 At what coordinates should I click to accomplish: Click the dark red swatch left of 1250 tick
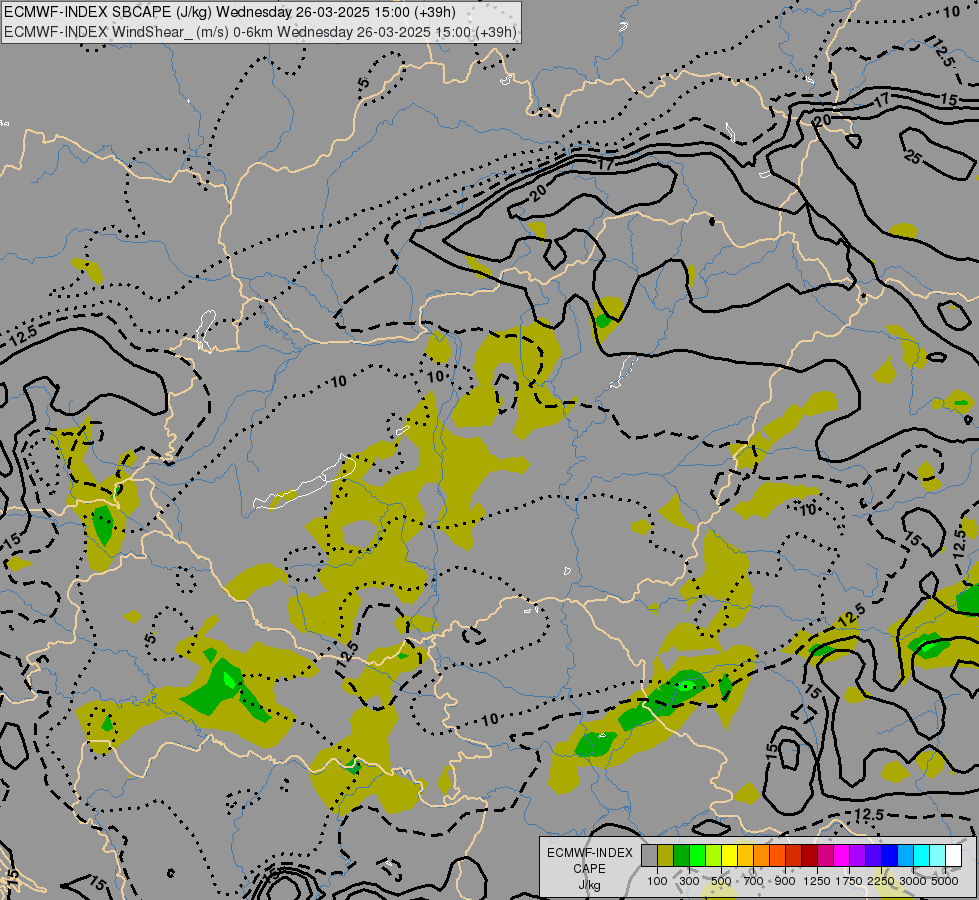pos(810,856)
